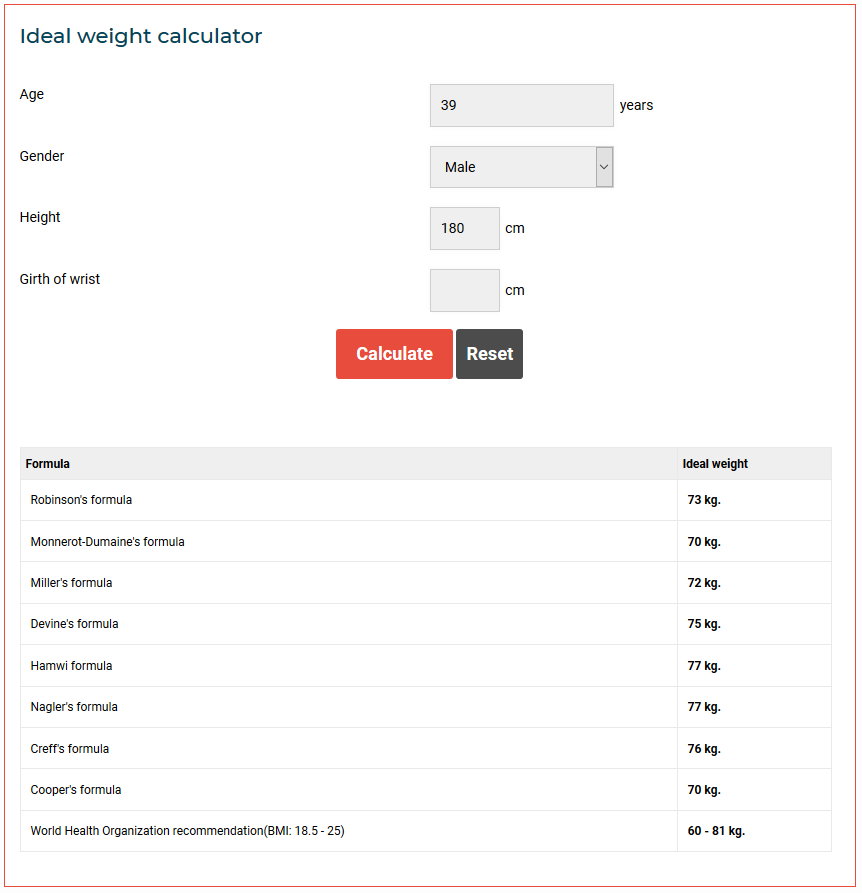Select the Creff's formula row
The width and height of the screenshot is (862, 893).
click(70, 749)
